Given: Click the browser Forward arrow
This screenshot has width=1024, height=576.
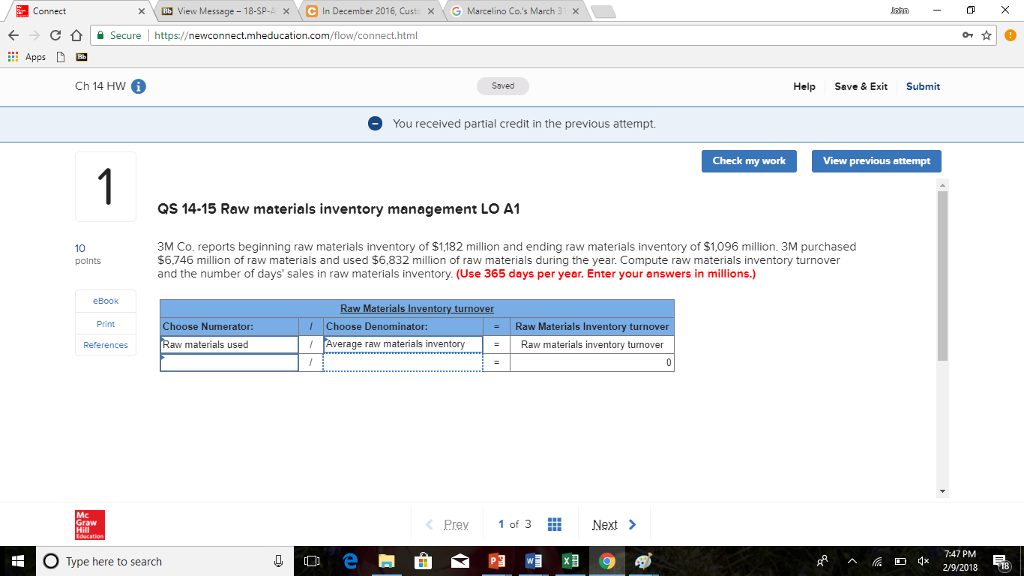Looking at the screenshot, I should (x=35, y=35).
